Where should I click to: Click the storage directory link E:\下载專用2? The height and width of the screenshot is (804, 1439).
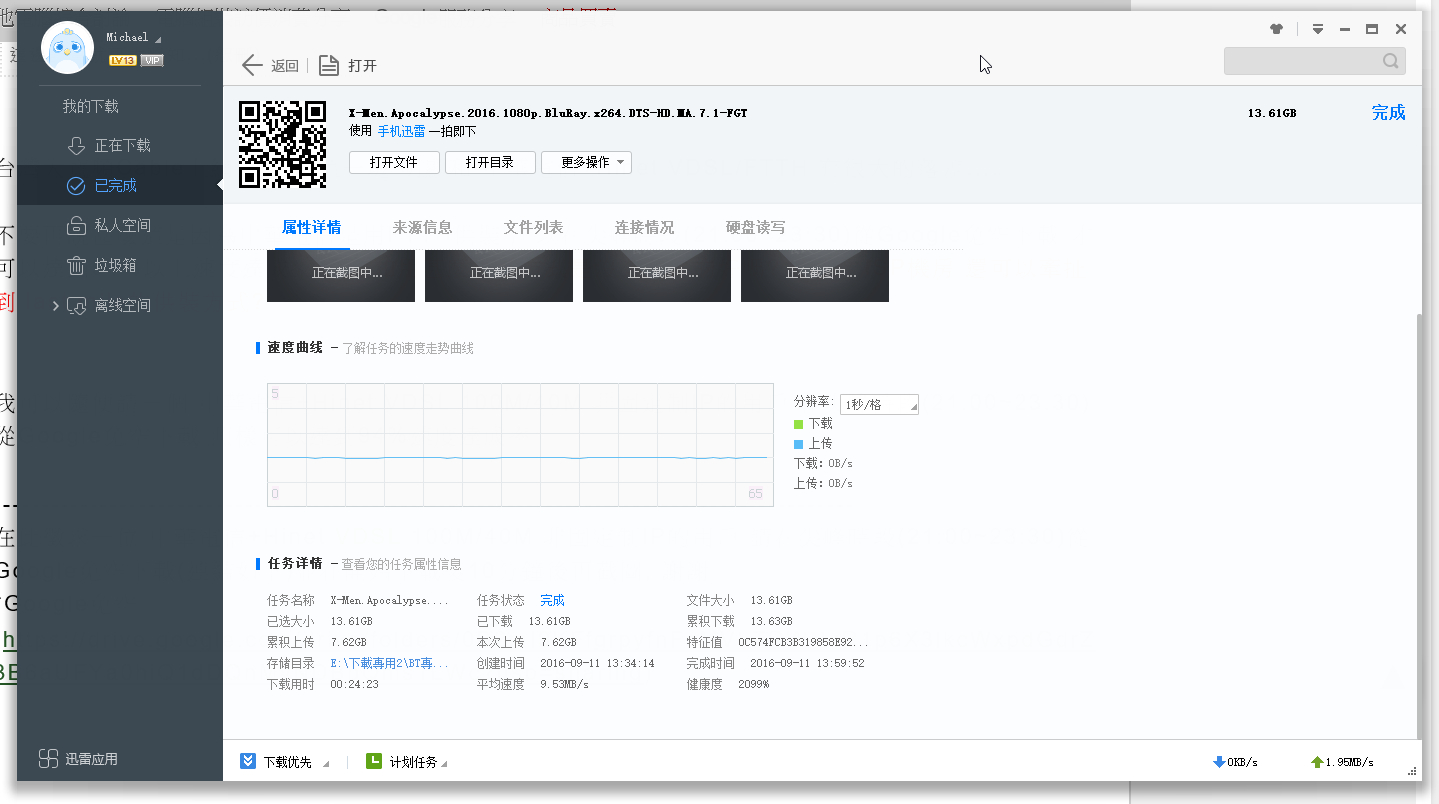pos(389,663)
